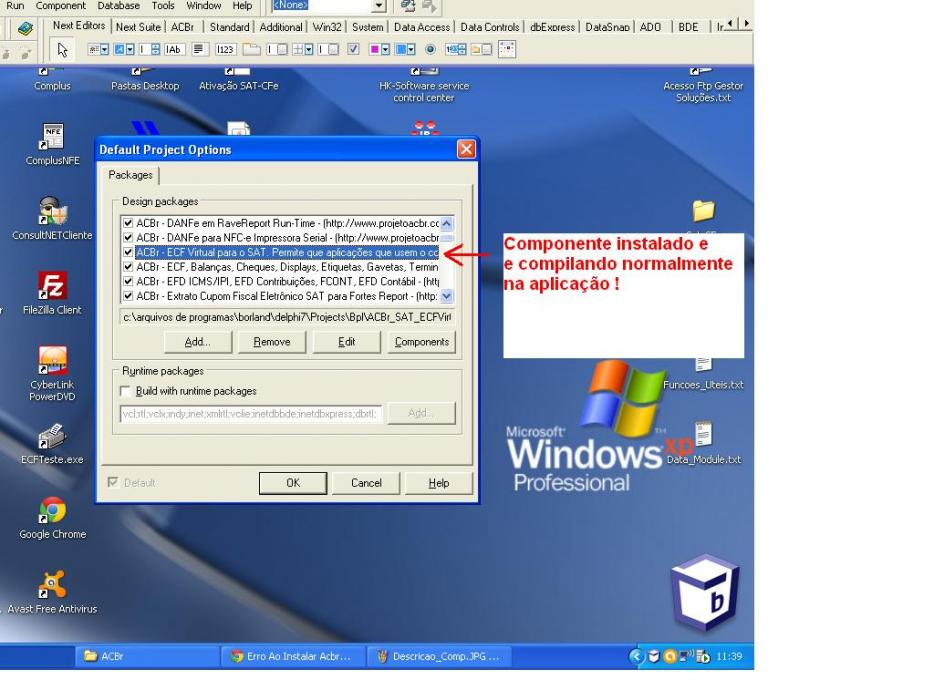Click the Remove button

point(272,342)
